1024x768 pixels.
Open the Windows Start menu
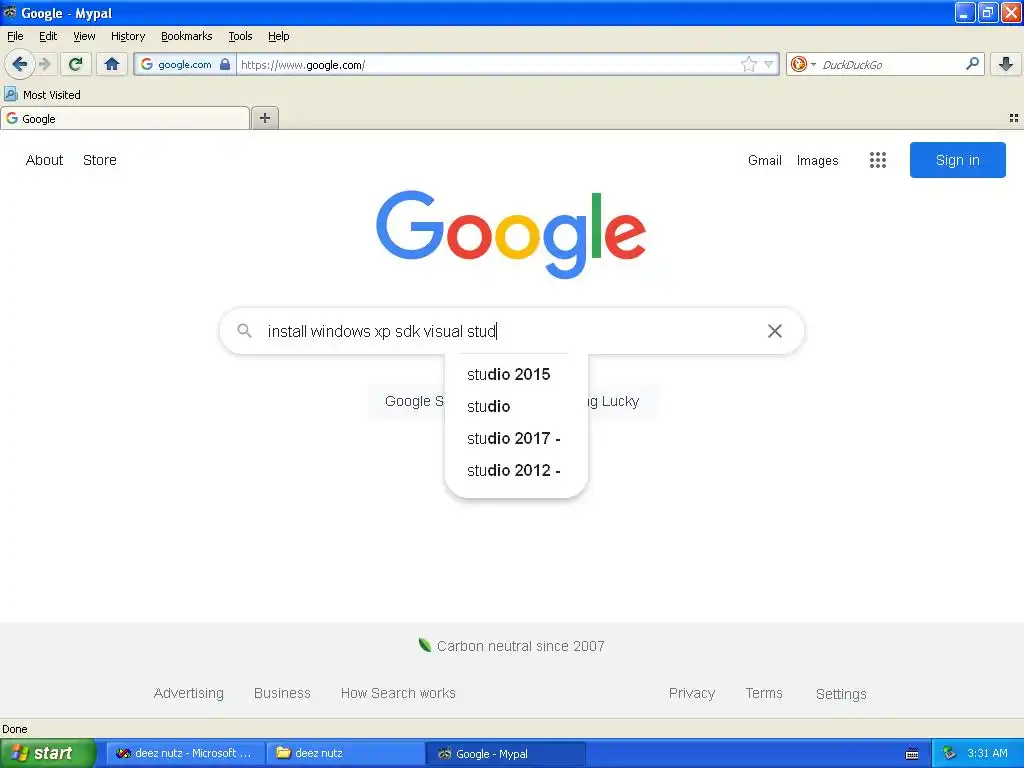click(x=48, y=753)
